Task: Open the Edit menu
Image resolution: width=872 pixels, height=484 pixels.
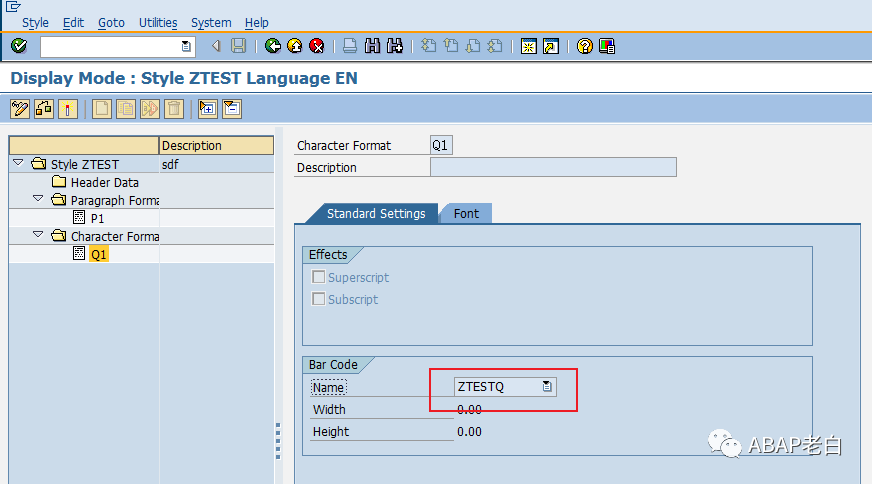Action: point(73,23)
